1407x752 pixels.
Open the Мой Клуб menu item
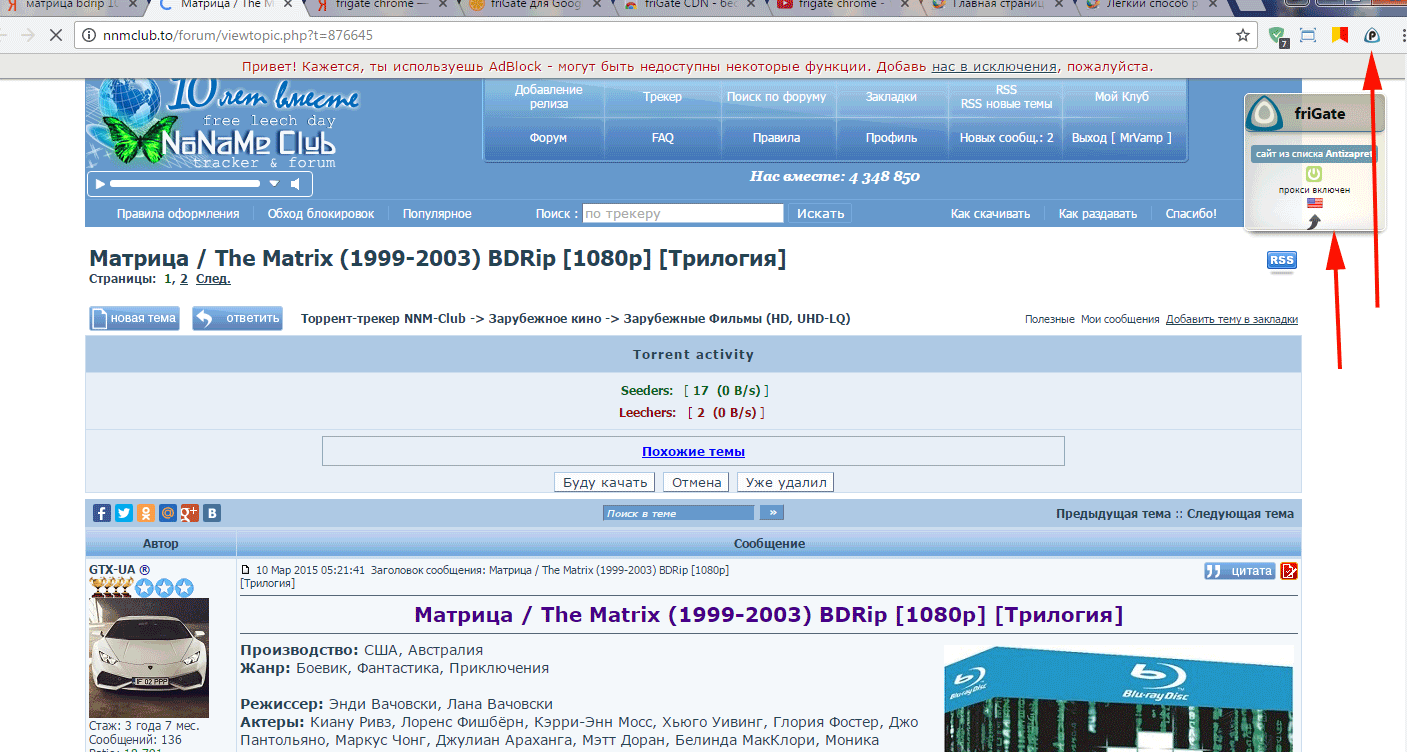[1121, 97]
